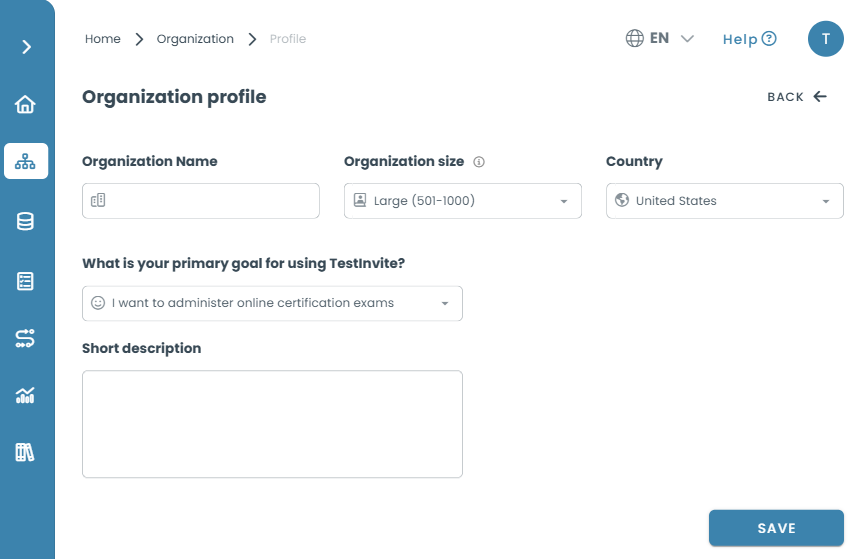
Task: Click the Organization size info icon
Action: (x=479, y=162)
